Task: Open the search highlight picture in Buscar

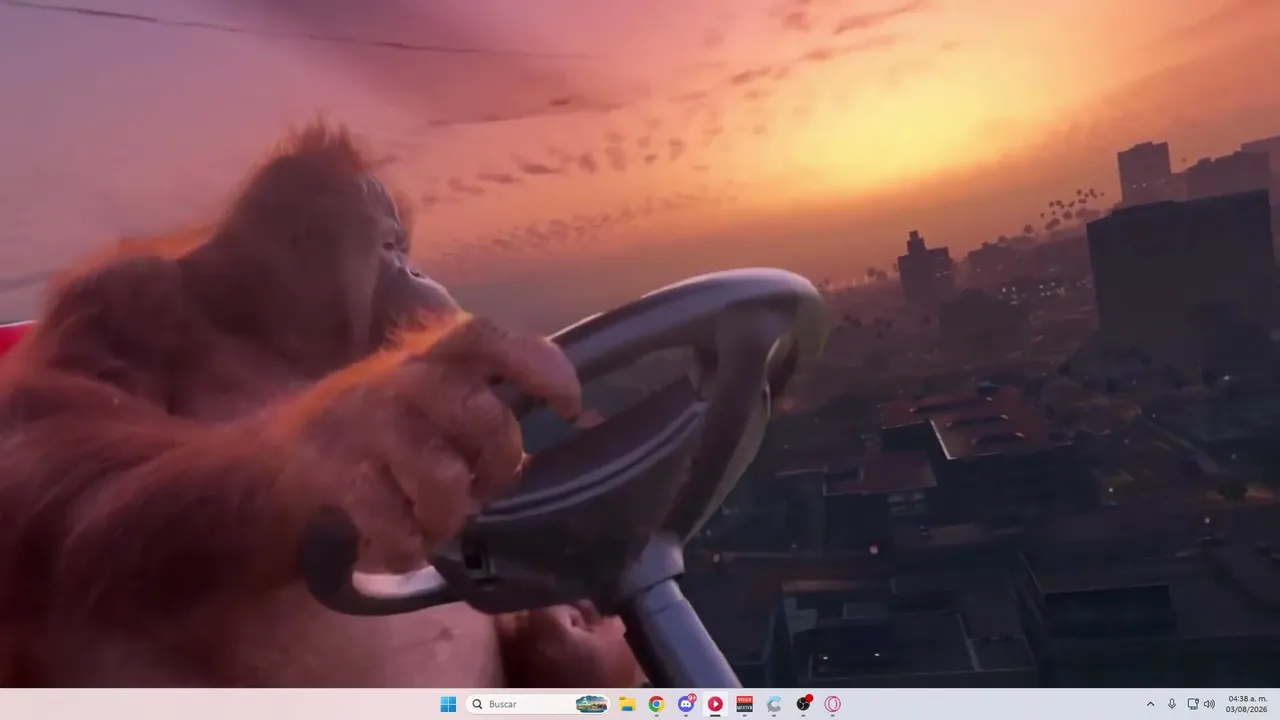Action: (592, 704)
